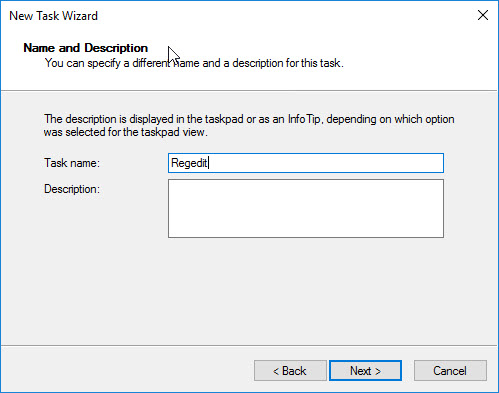
Task: Click blank gray area below Description box
Action: tap(306, 290)
